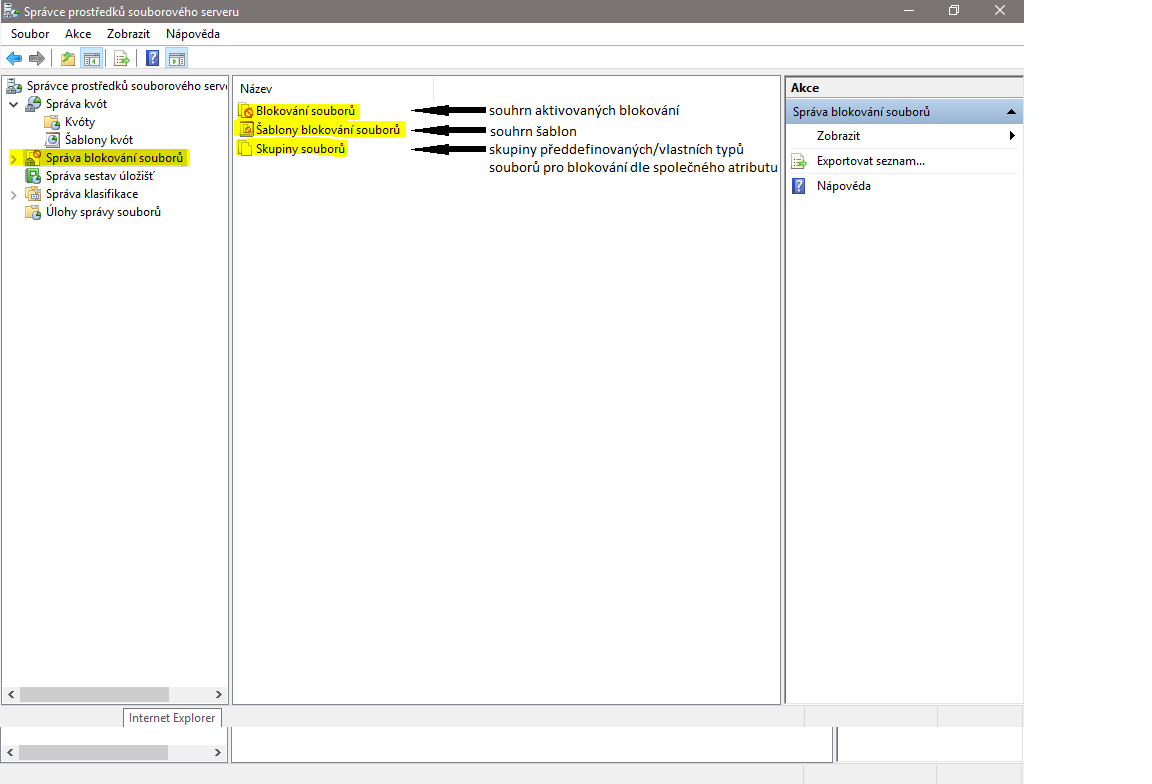Click the blue Help question mark icon

tap(153, 58)
